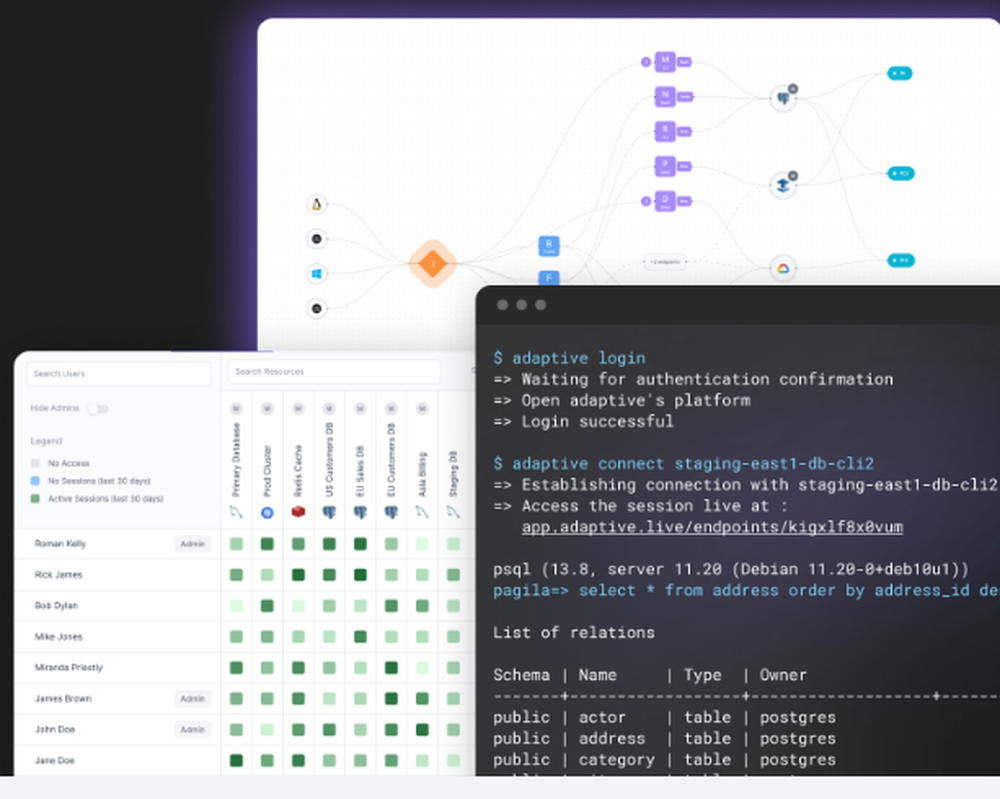
Task: Select the Rick James user row
Action: pyautogui.click(x=117, y=575)
